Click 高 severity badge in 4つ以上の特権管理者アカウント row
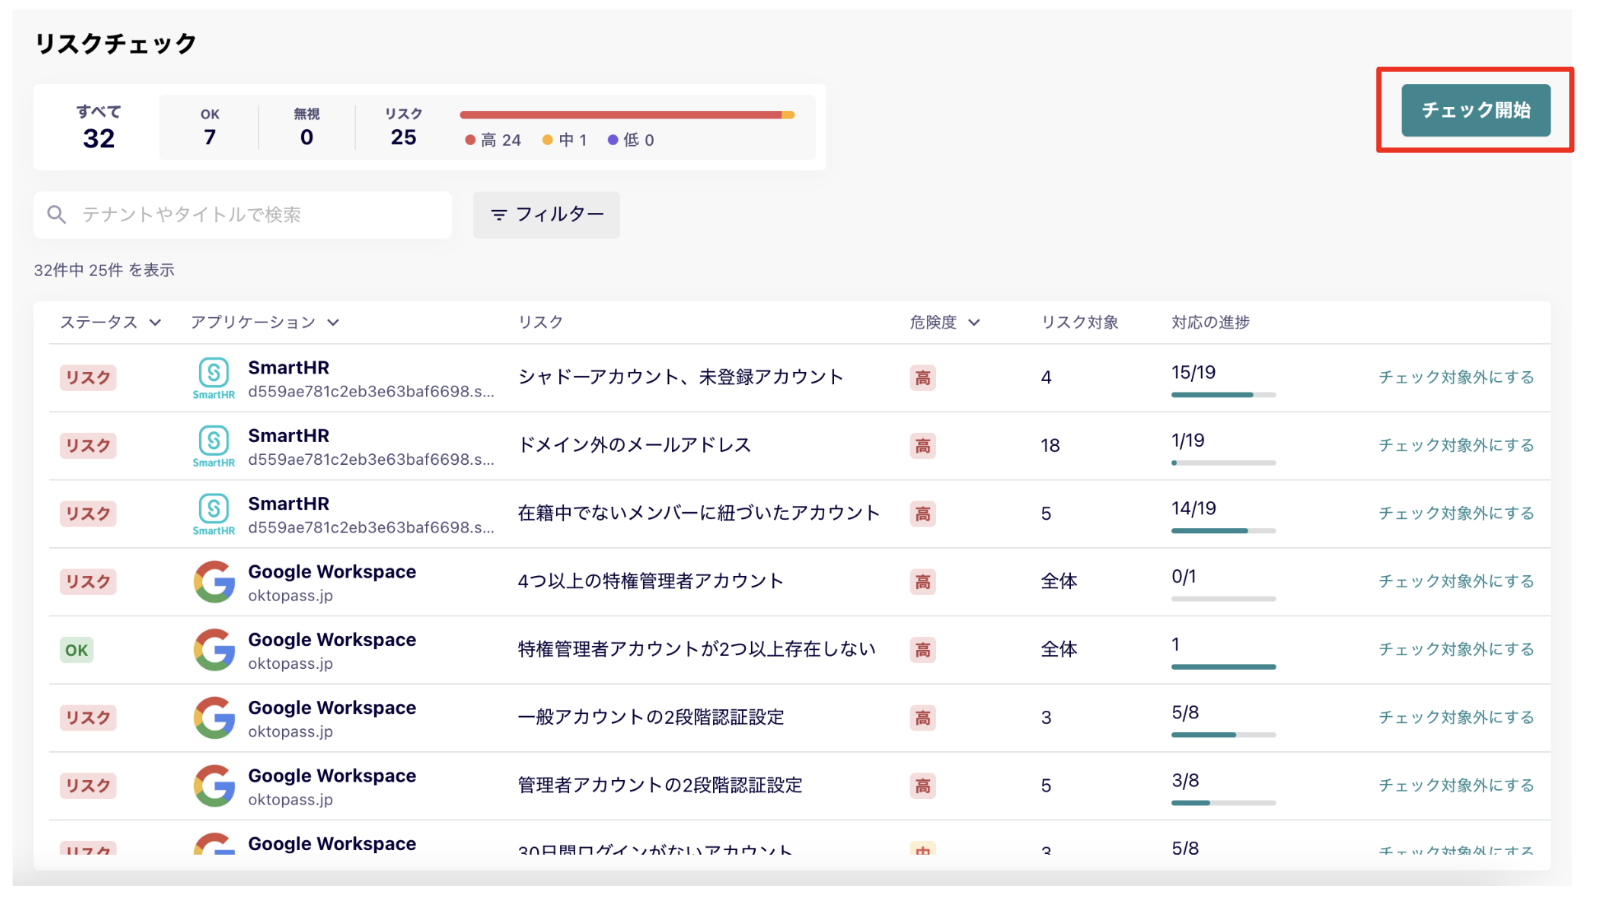This screenshot has height=898, width=1604. (923, 582)
